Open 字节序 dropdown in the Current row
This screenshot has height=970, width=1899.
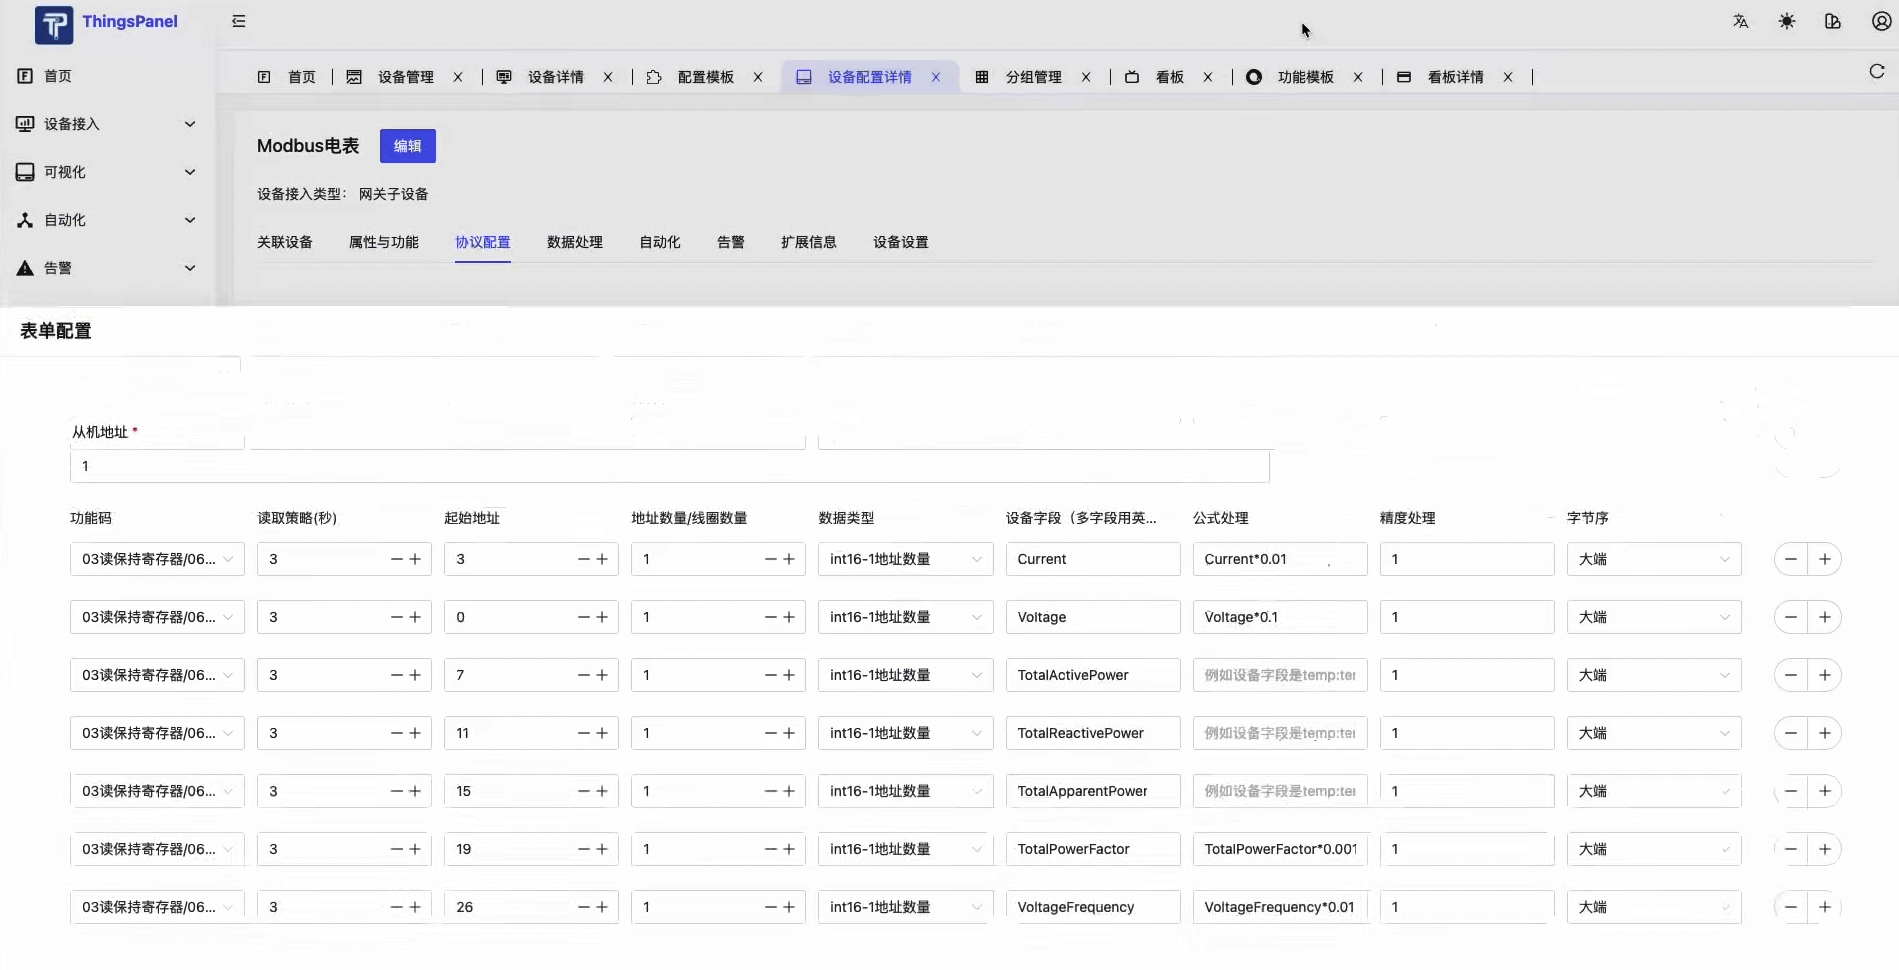1653,559
